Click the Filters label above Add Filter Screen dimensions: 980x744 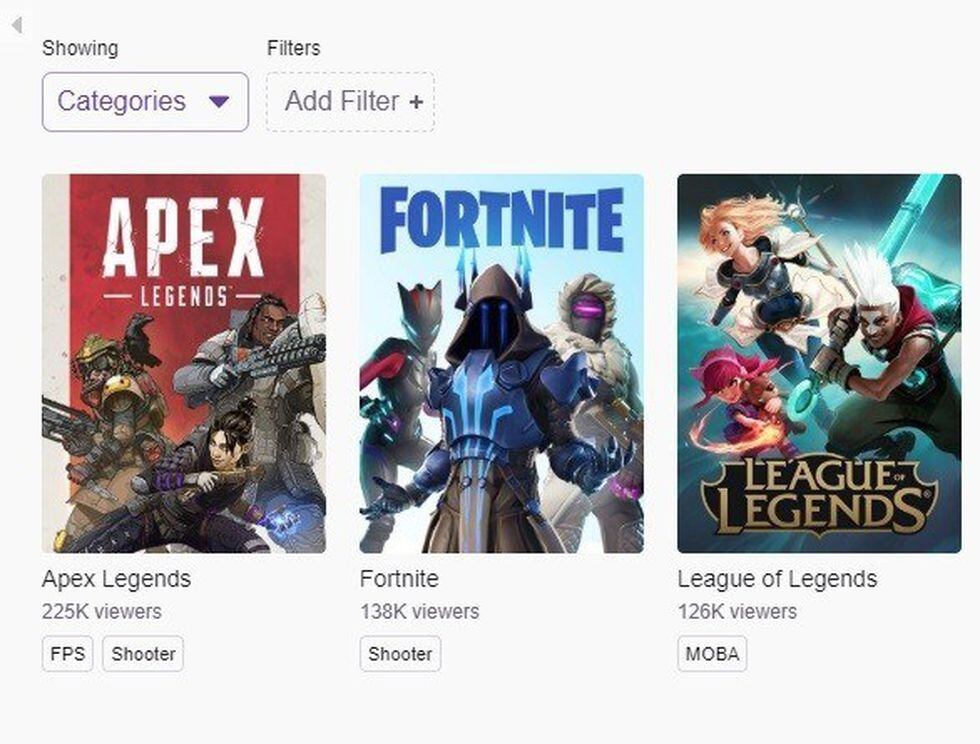point(294,48)
